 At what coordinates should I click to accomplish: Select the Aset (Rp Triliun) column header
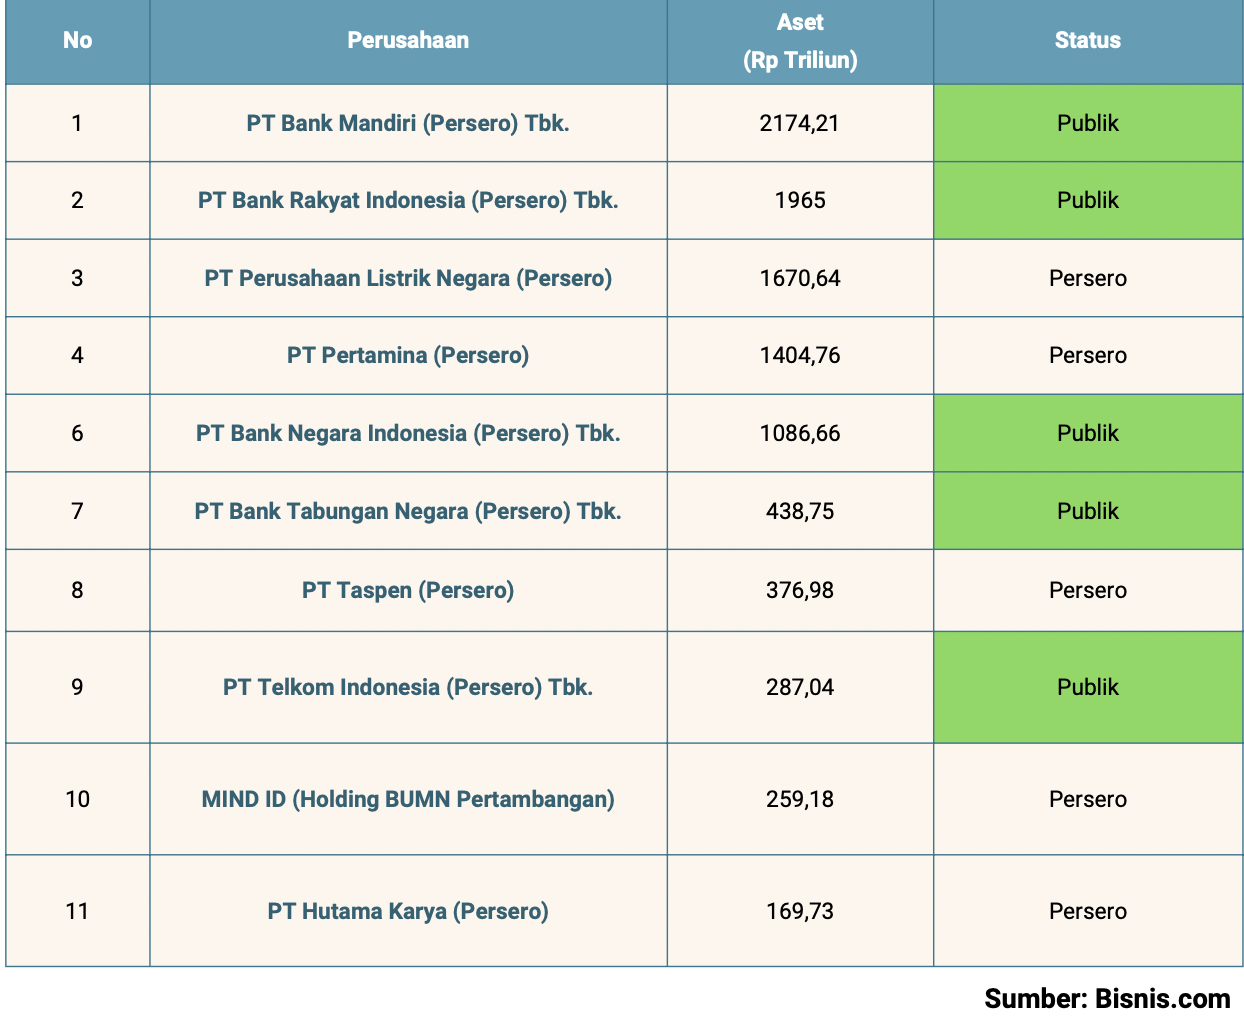pyautogui.click(x=800, y=41)
